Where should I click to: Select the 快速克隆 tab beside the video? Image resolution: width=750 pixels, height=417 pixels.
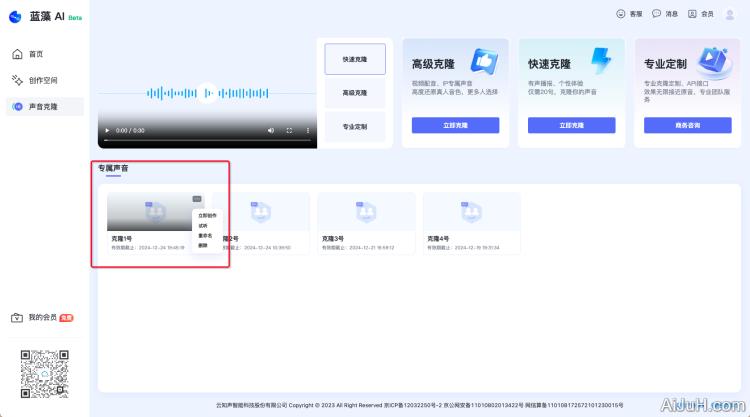coord(355,59)
